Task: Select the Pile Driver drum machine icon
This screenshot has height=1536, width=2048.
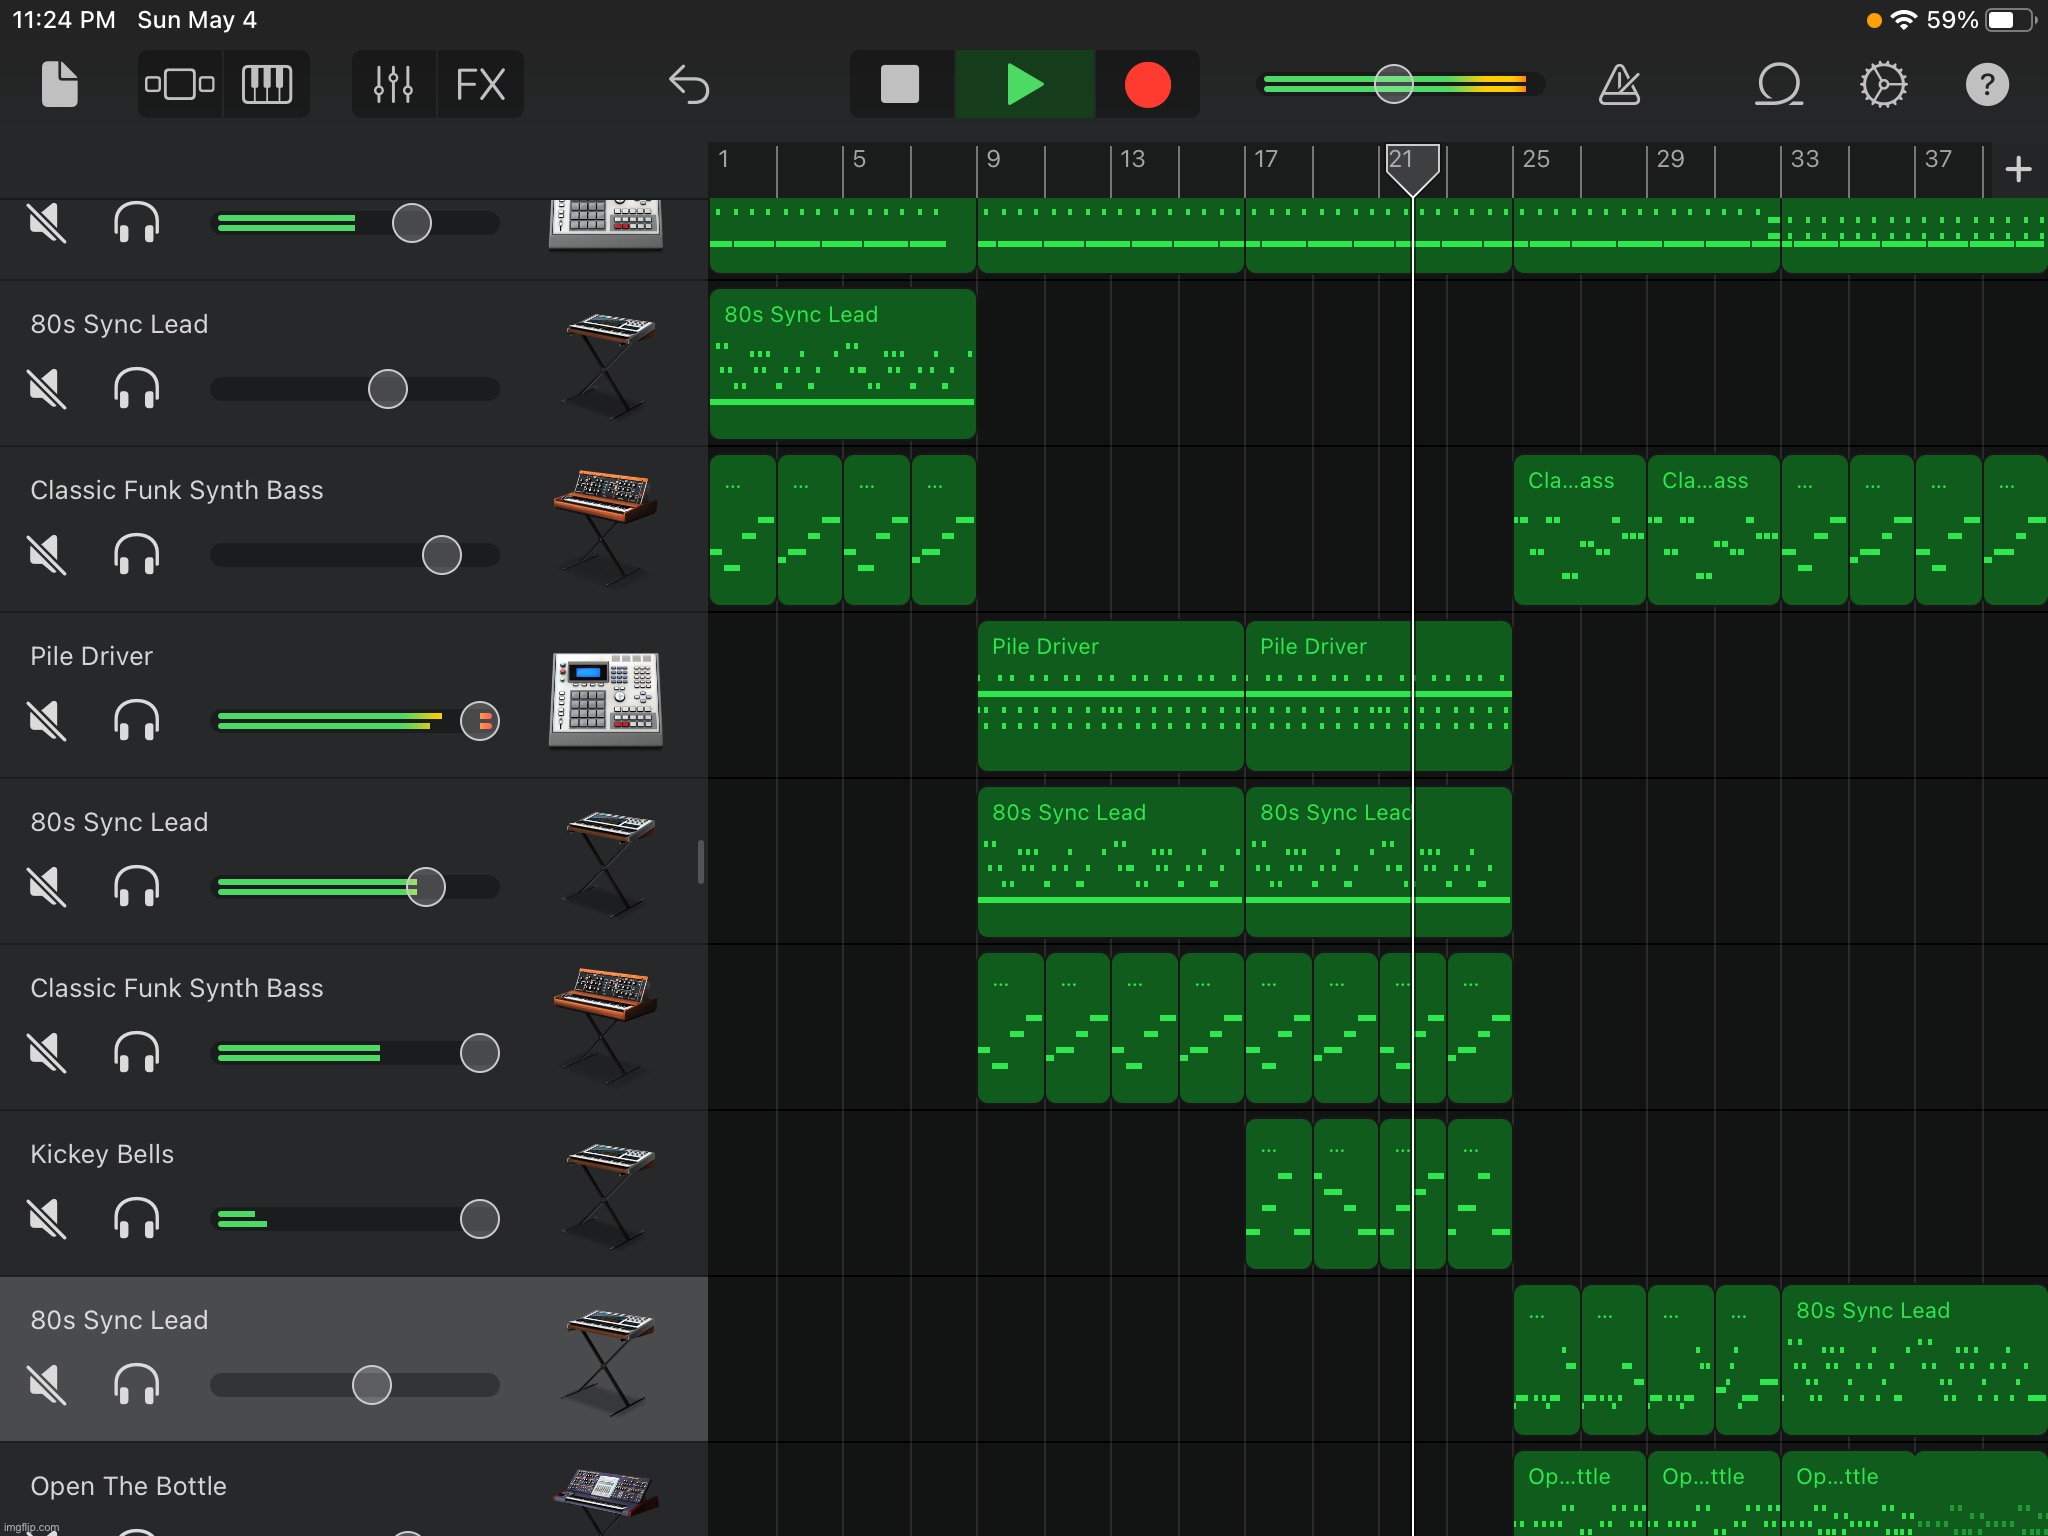Action: (x=606, y=700)
